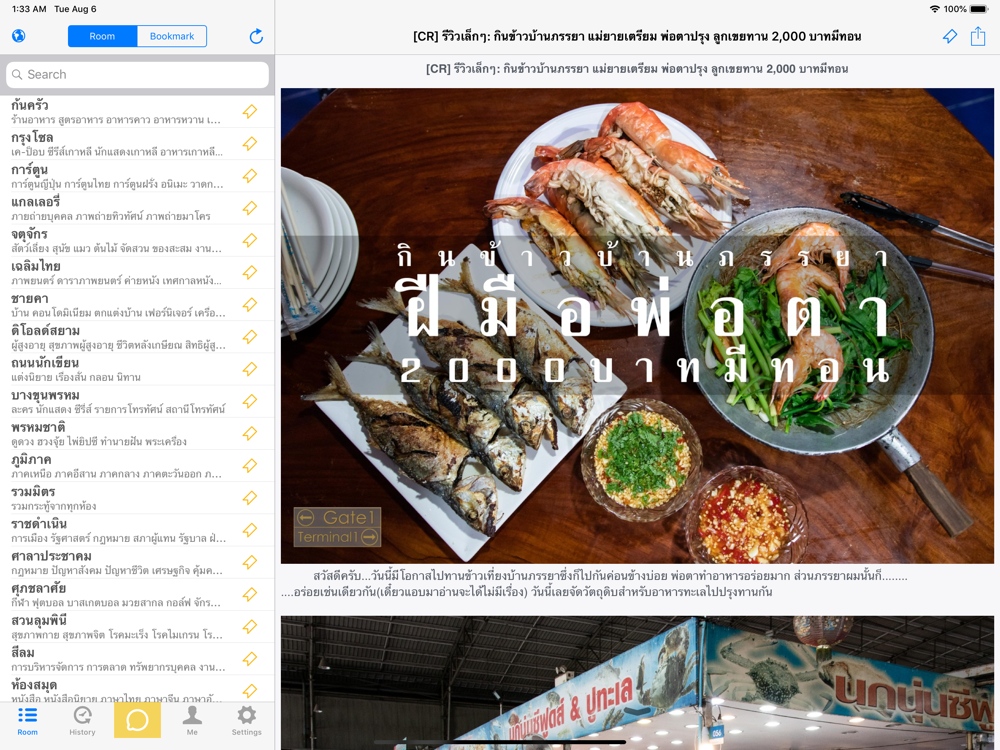Tap bookmark tag for ศาลาประชาคม
Screen dimensions: 1000x750
[x=250, y=562]
